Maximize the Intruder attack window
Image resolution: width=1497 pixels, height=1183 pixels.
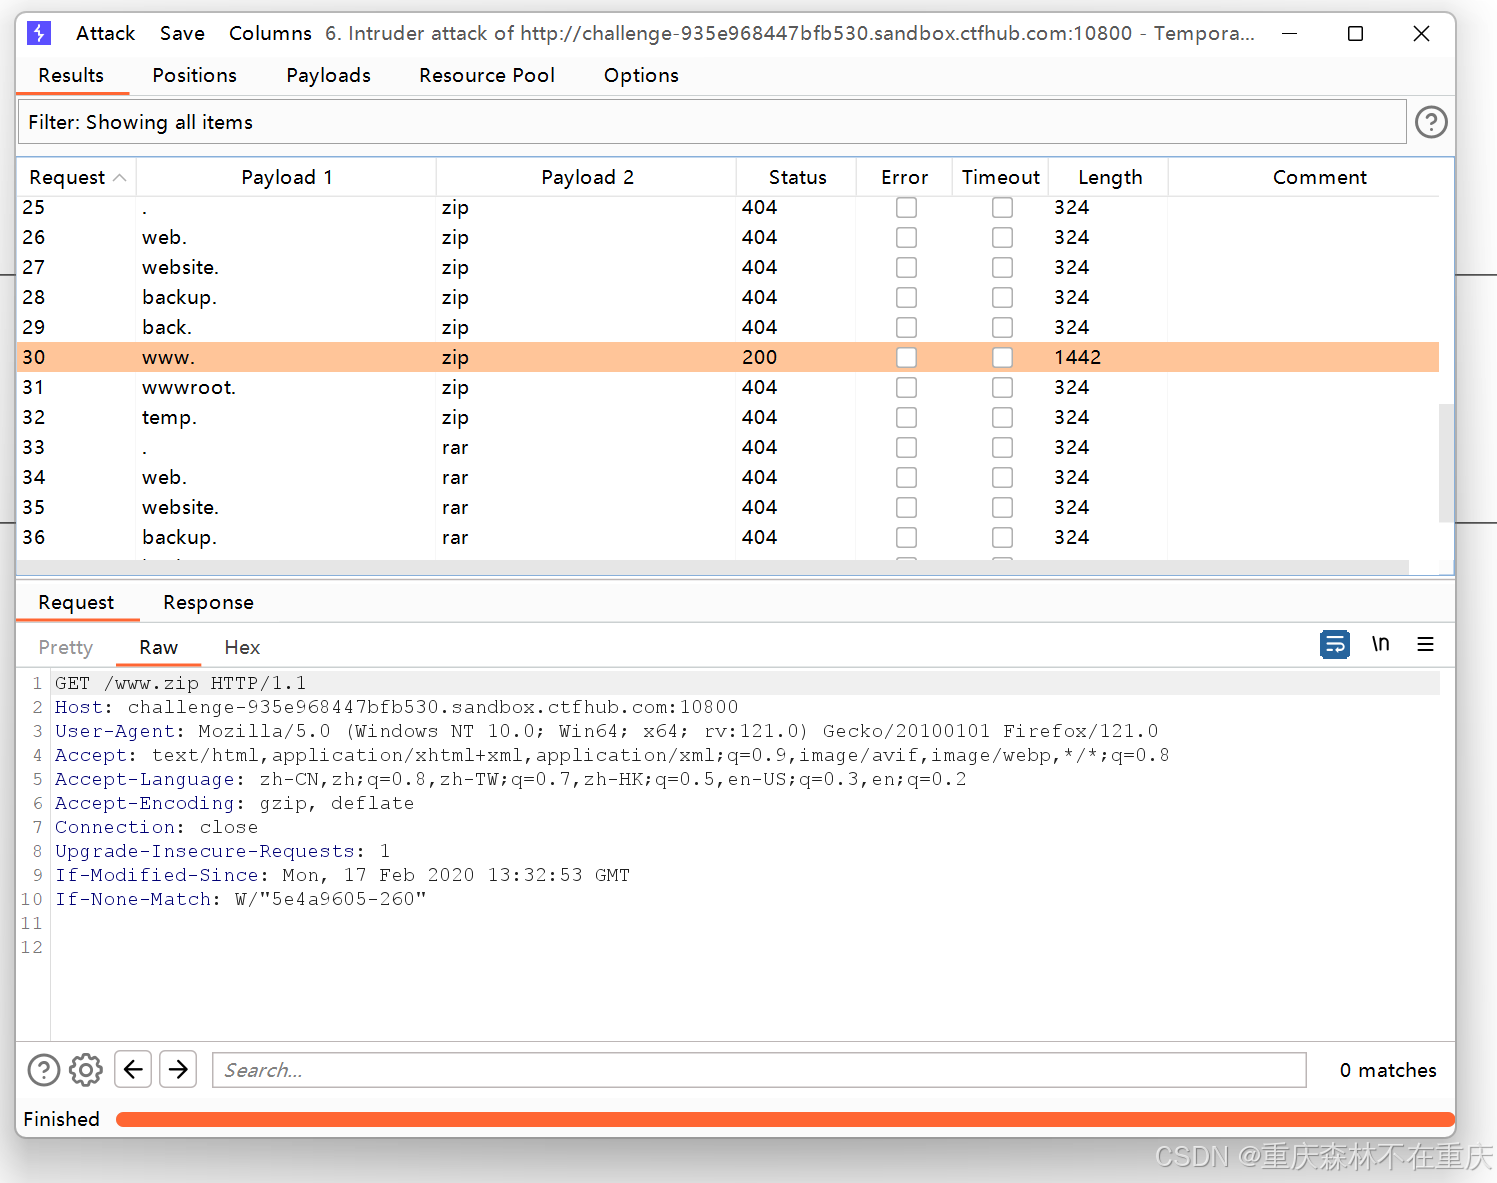1355,33
